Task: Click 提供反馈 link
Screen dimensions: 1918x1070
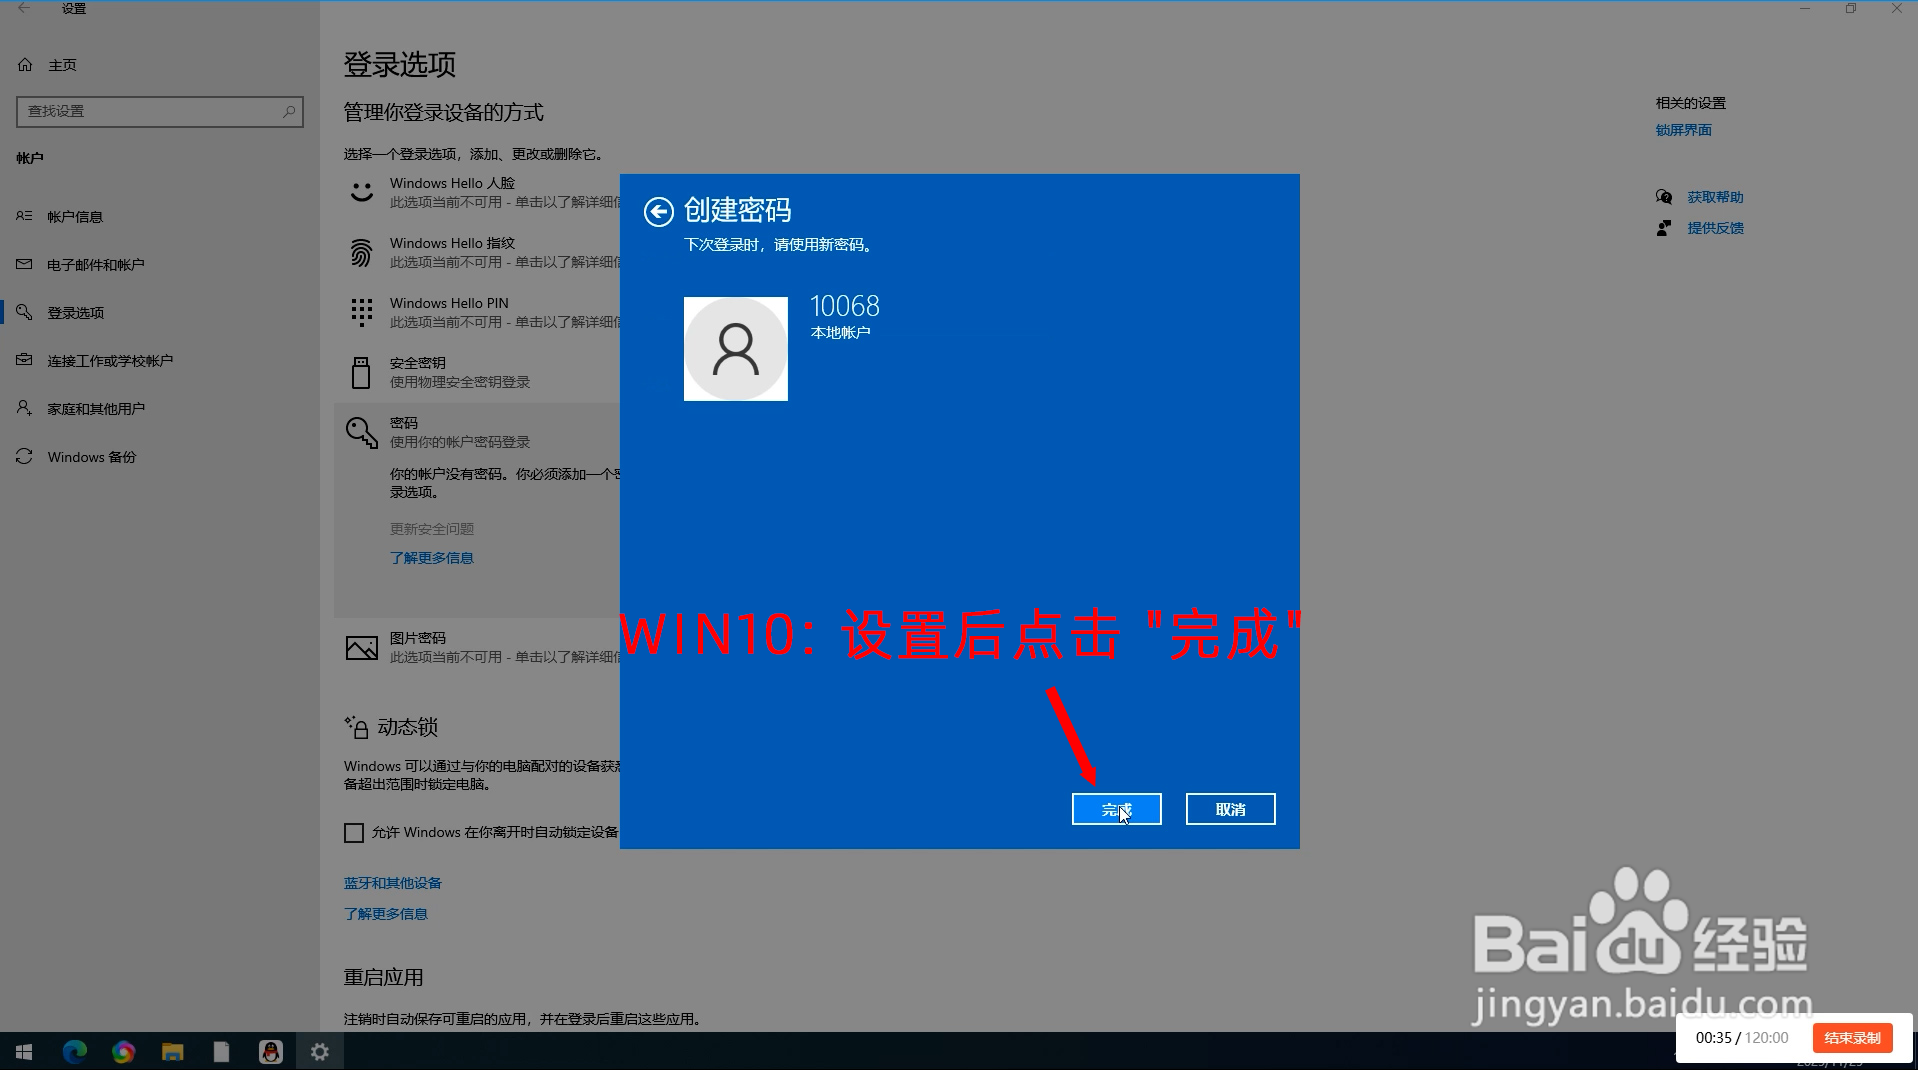Action: pyautogui.click(x=1716, y=228)
